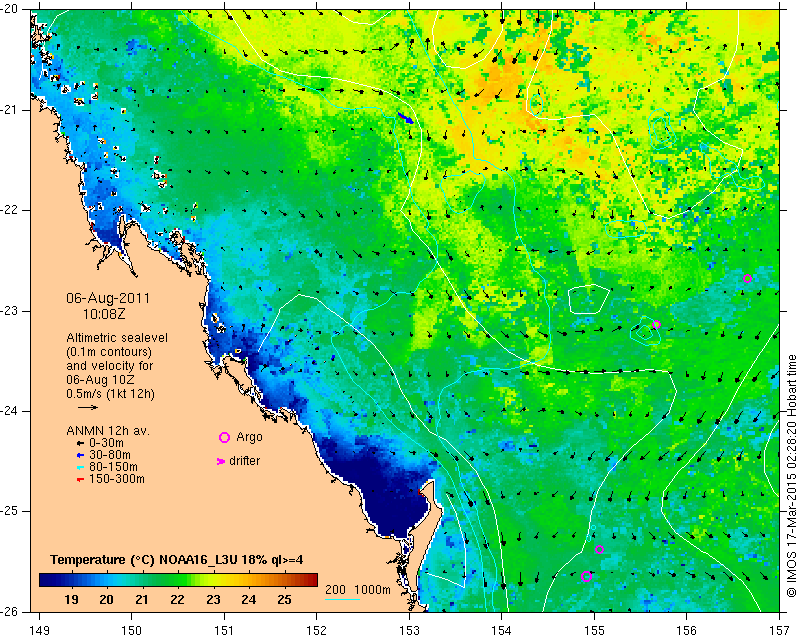Click the longitude axis label '154'
The image size is (800, 640).
click(x=502, y=631)
